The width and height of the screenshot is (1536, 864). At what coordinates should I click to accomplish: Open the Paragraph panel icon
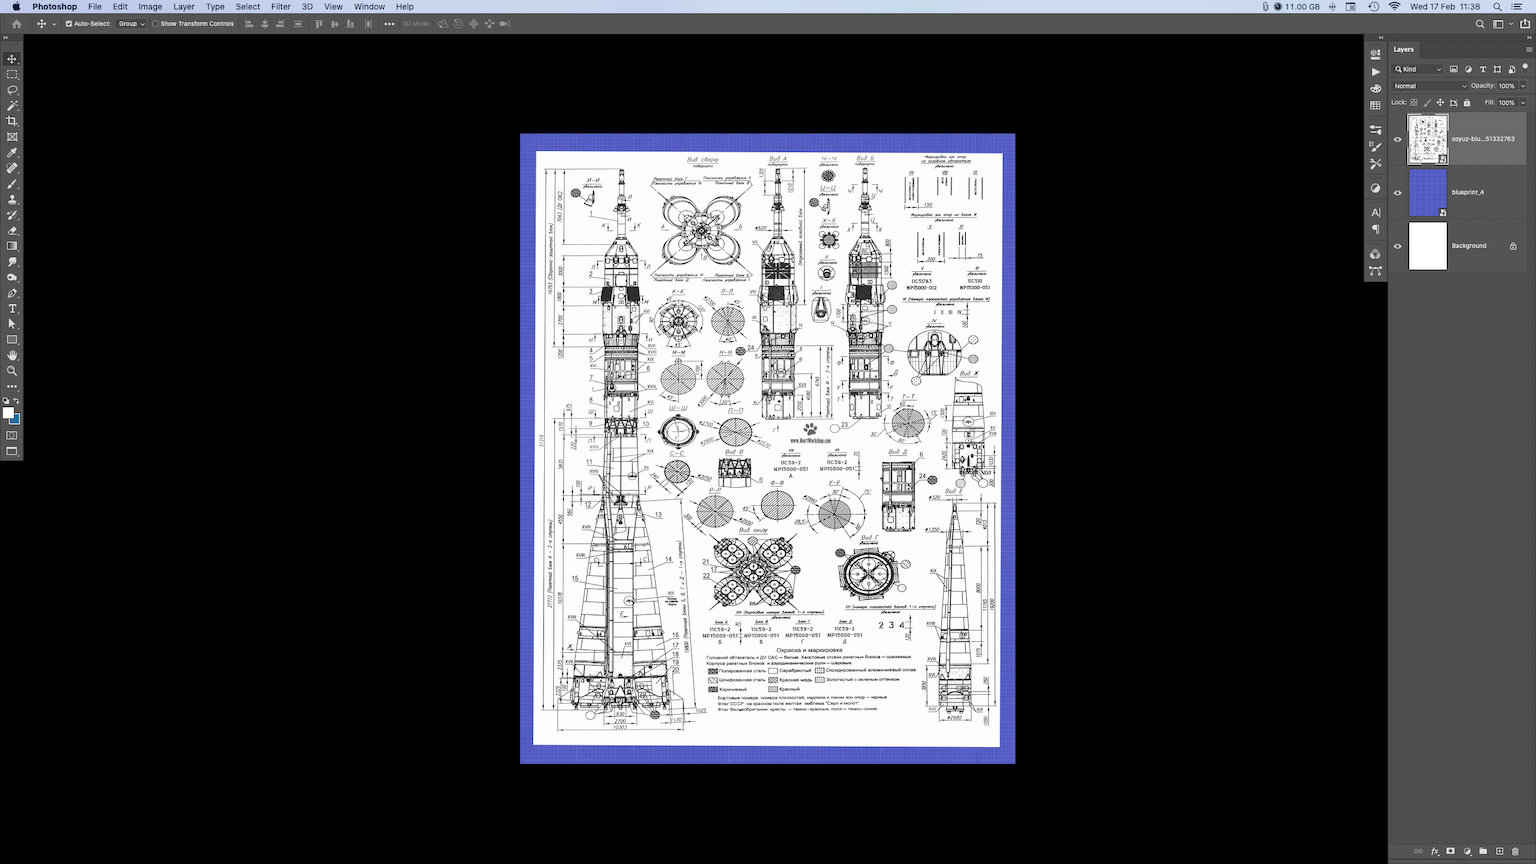[1376, 229]
